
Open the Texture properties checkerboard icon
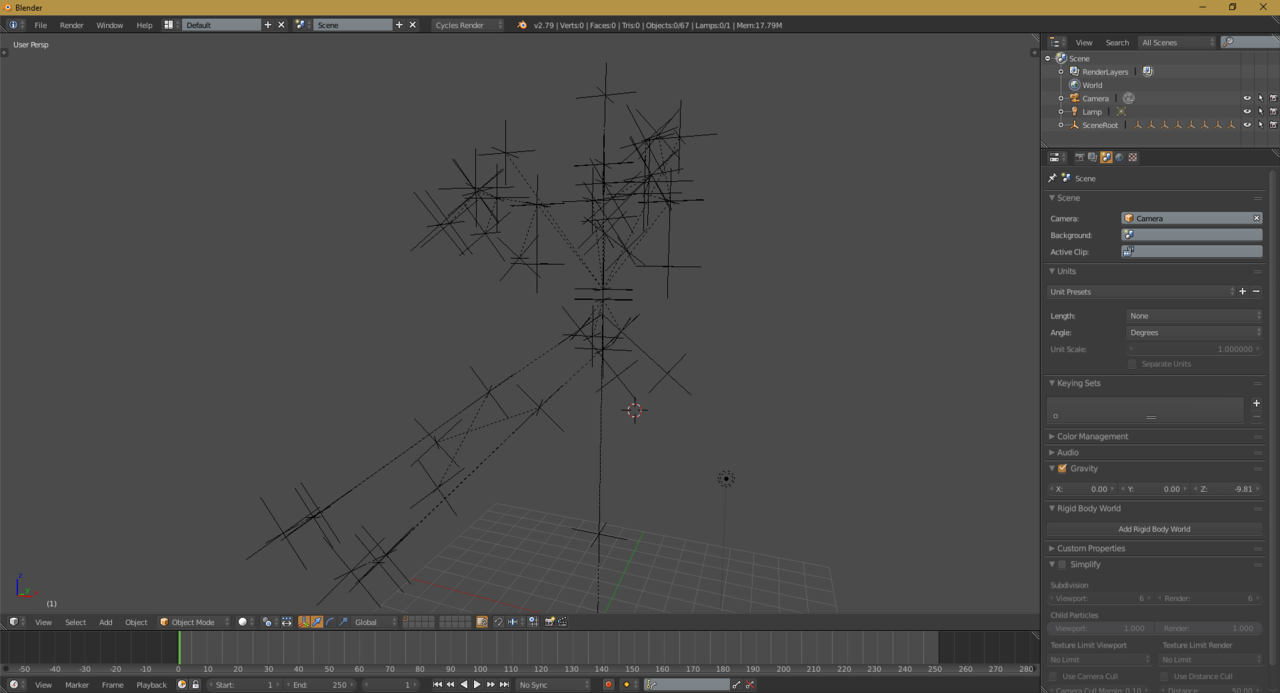[1132, 157]
